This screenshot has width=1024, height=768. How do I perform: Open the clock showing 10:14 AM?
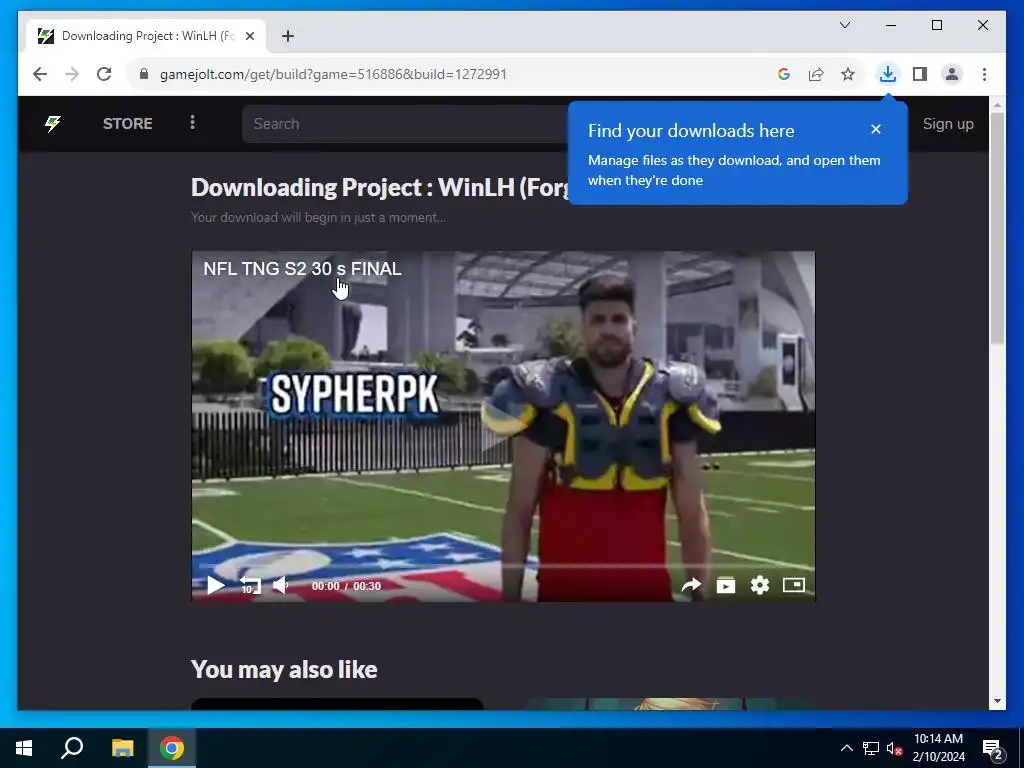(938, 748)
